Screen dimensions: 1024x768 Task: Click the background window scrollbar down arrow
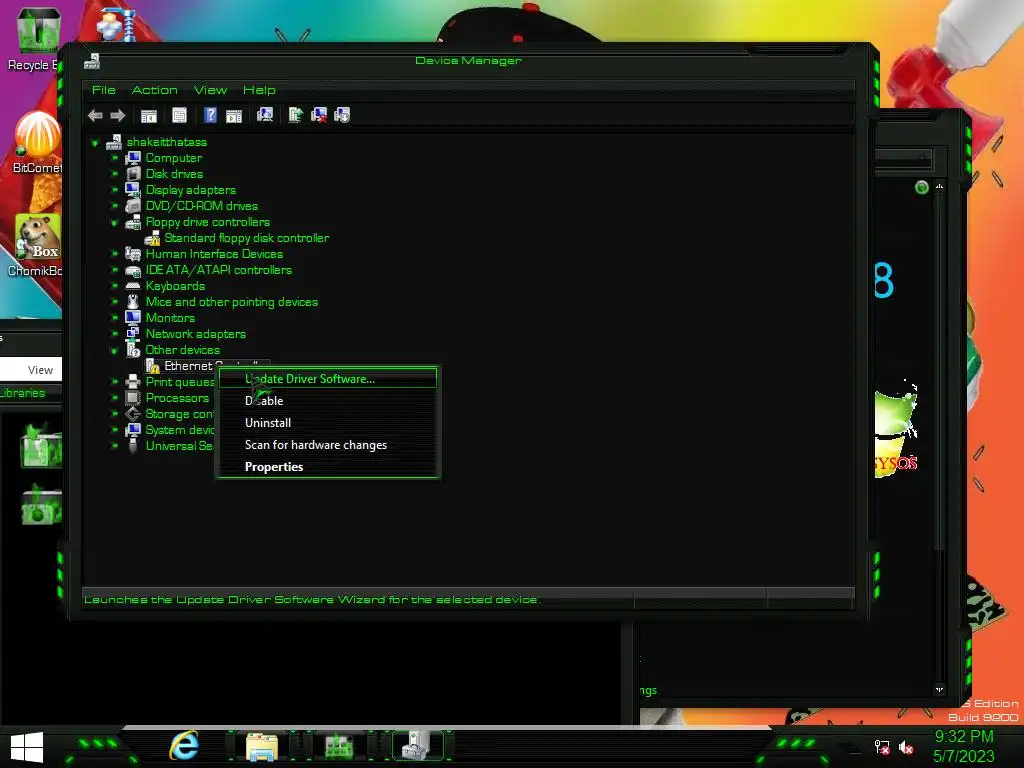click(x=939, y=690)
